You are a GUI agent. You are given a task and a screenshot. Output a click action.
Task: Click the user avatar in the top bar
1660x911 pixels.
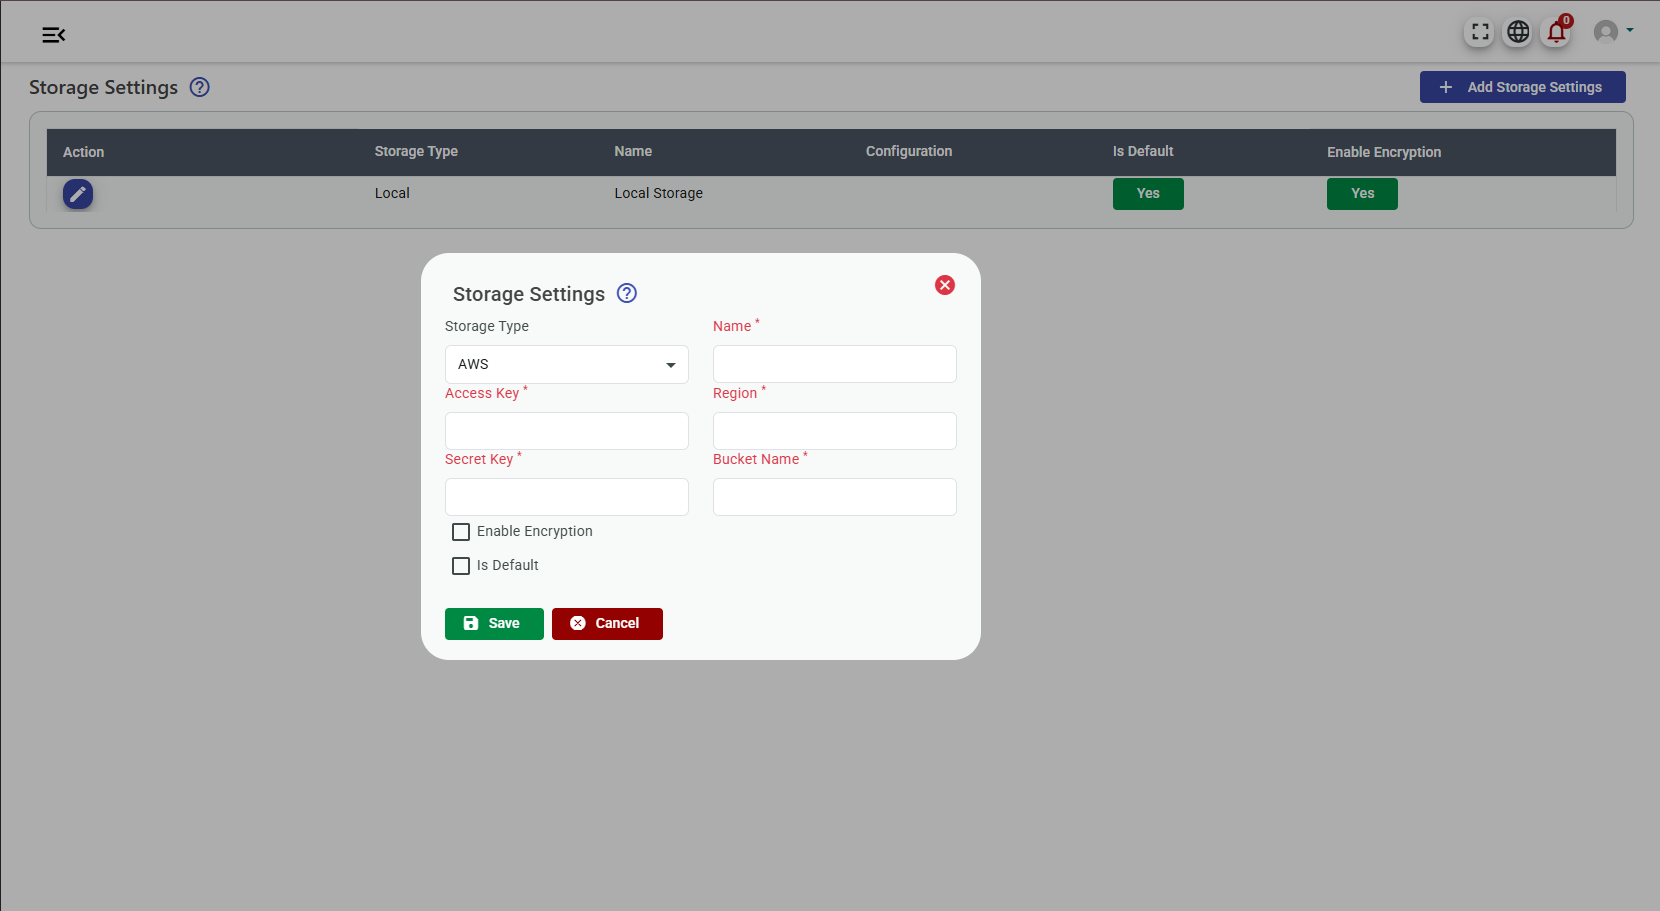1605,31
